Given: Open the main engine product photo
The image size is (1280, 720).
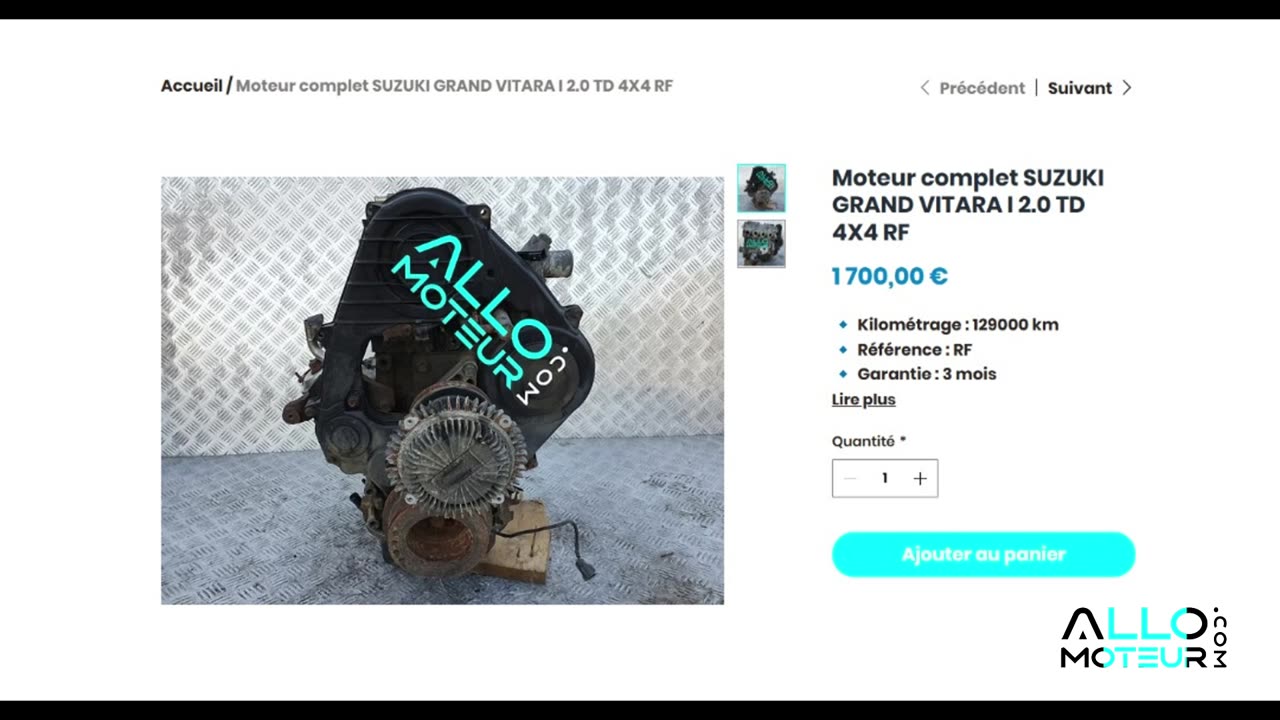Looking at the screenshot, I should coord(442,391).
